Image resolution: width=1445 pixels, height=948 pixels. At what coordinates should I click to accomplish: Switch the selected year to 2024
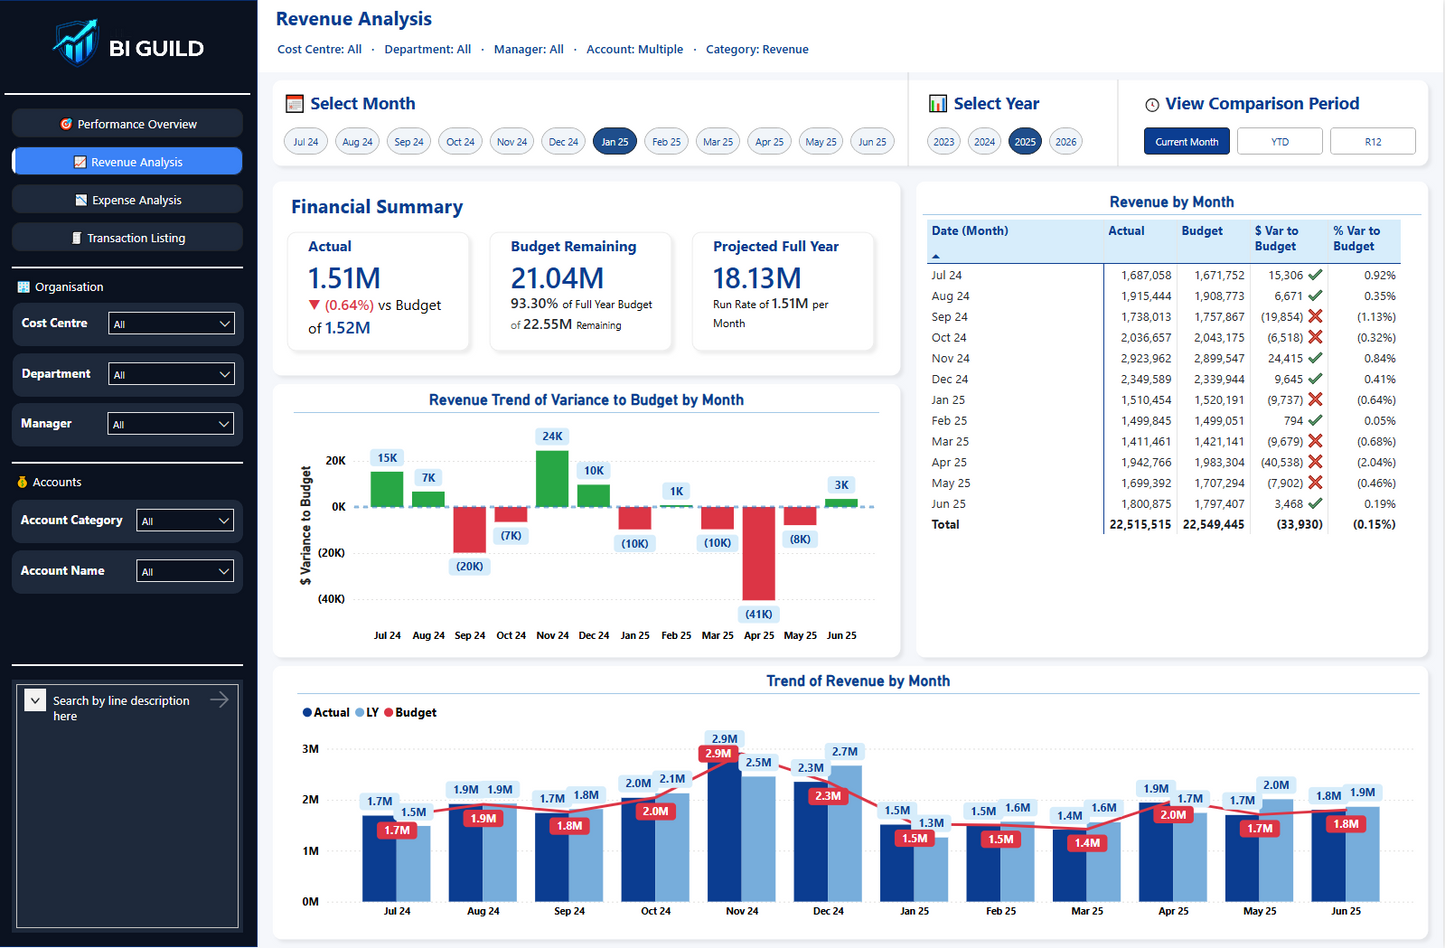tap(984, 141)
